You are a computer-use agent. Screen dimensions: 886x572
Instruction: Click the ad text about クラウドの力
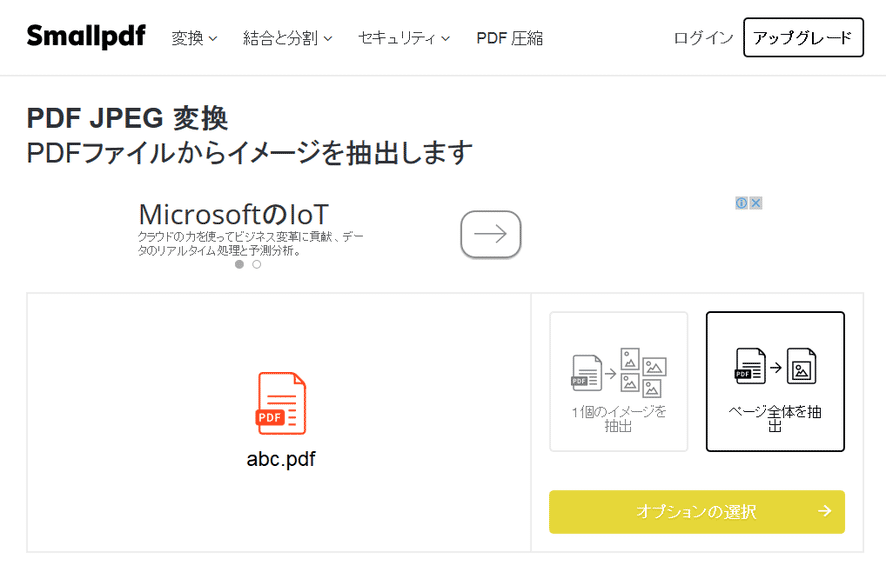coord(250,243)
